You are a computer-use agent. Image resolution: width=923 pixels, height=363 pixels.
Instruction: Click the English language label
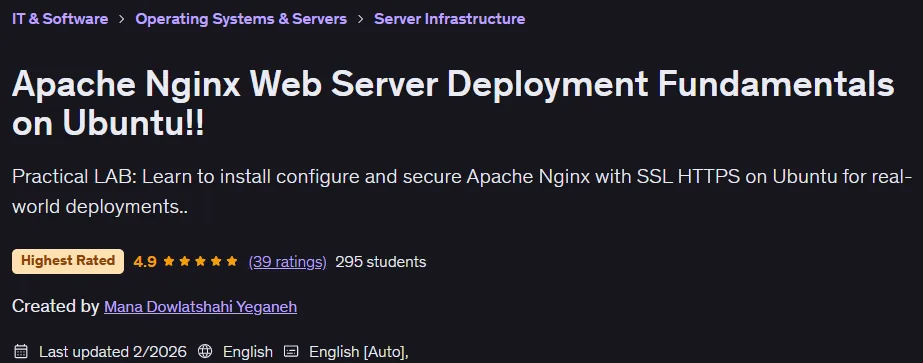[248, 352]
